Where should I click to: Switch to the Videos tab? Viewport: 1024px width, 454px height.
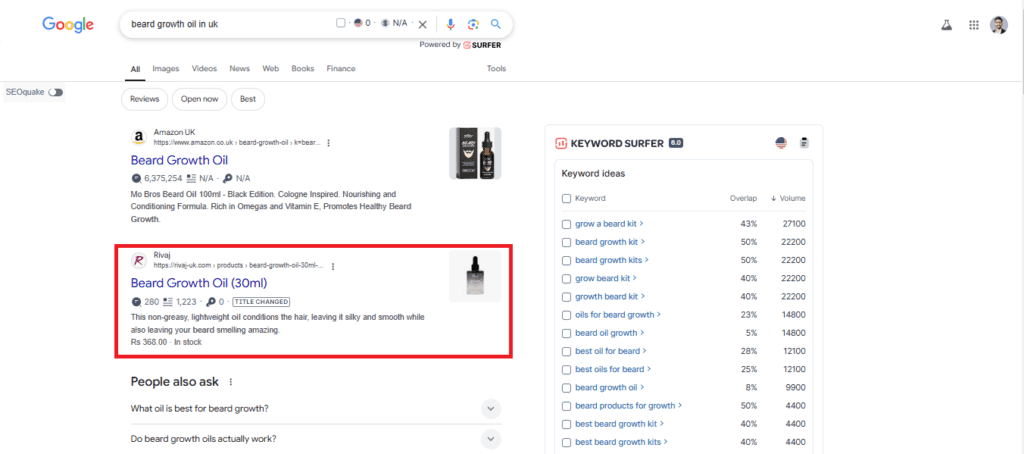coord(204,69)
